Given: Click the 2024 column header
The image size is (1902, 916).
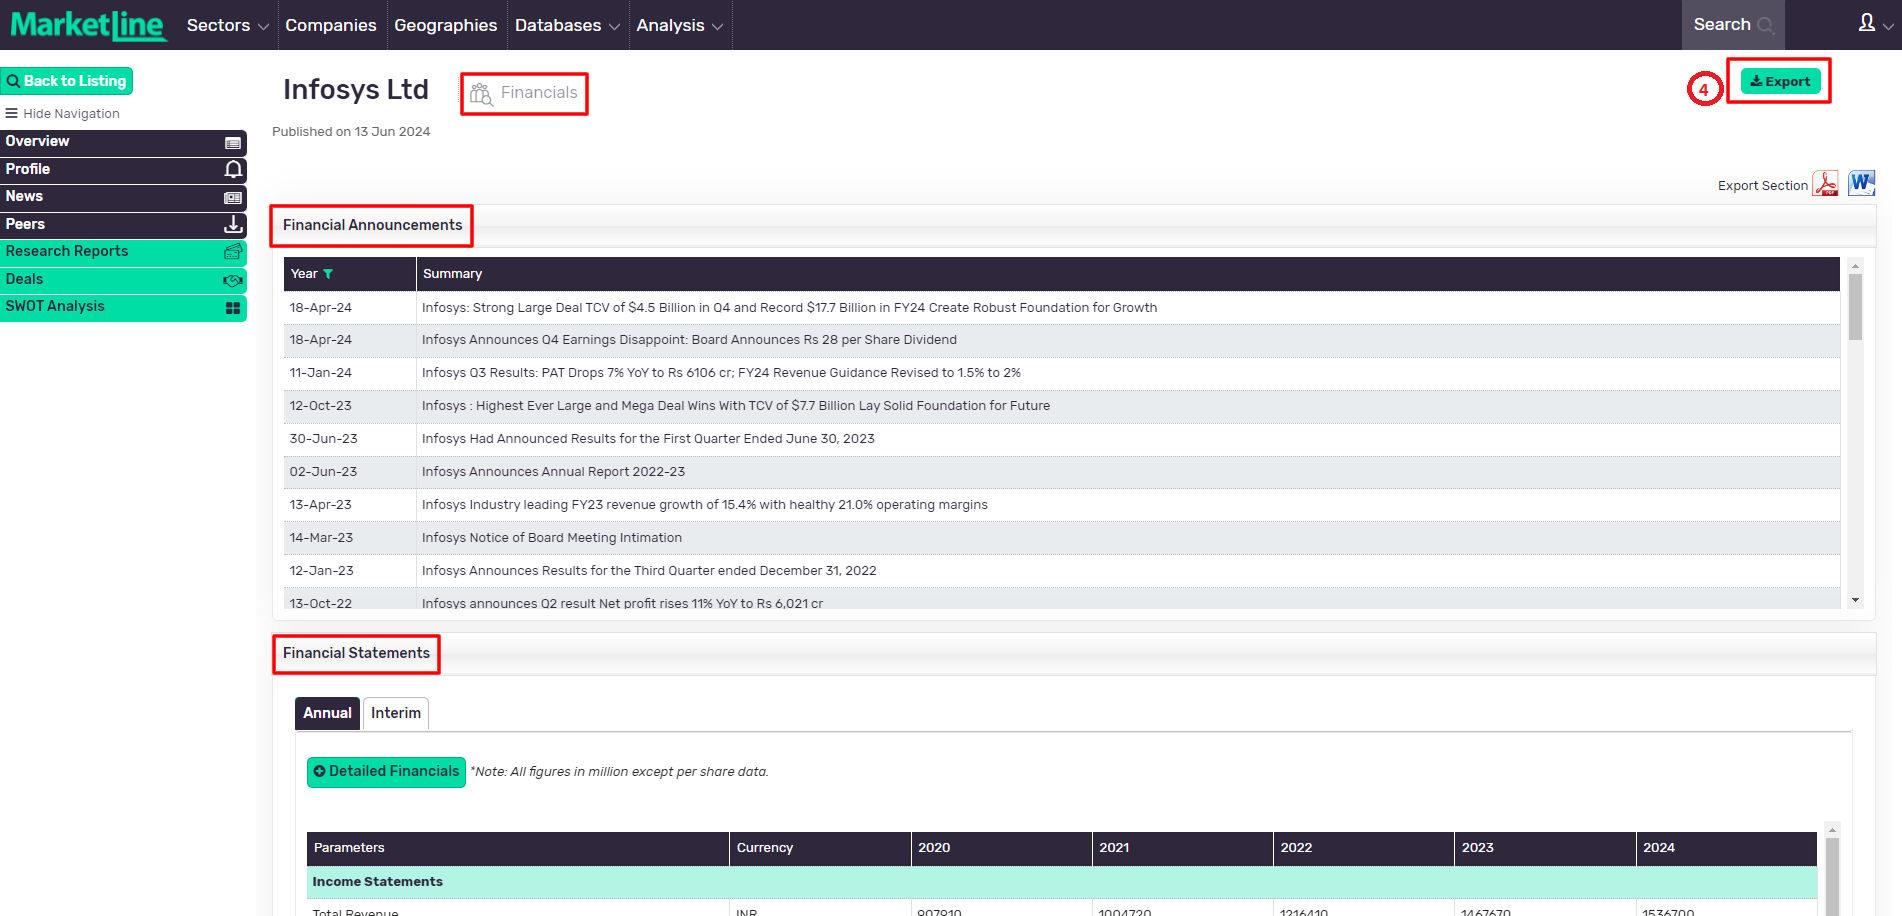Looking at the screenshot, I should (x=1726, y=848).
